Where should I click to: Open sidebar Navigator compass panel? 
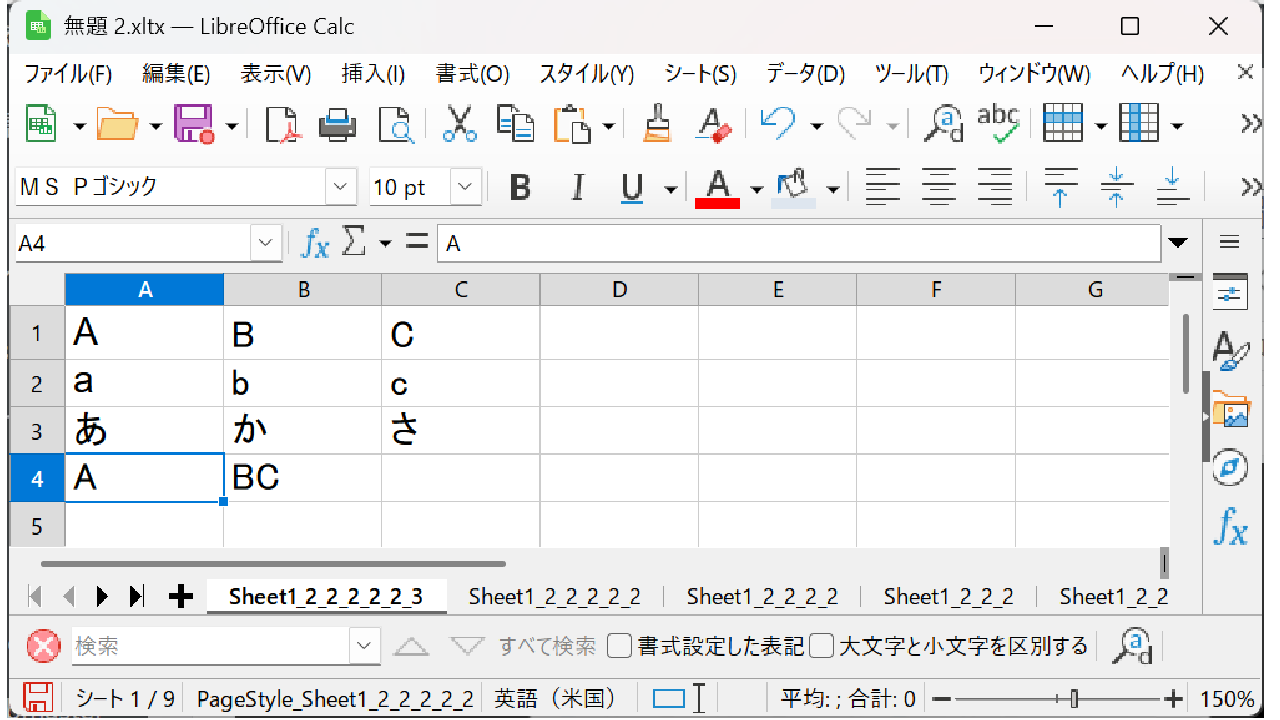point(1230,467)
